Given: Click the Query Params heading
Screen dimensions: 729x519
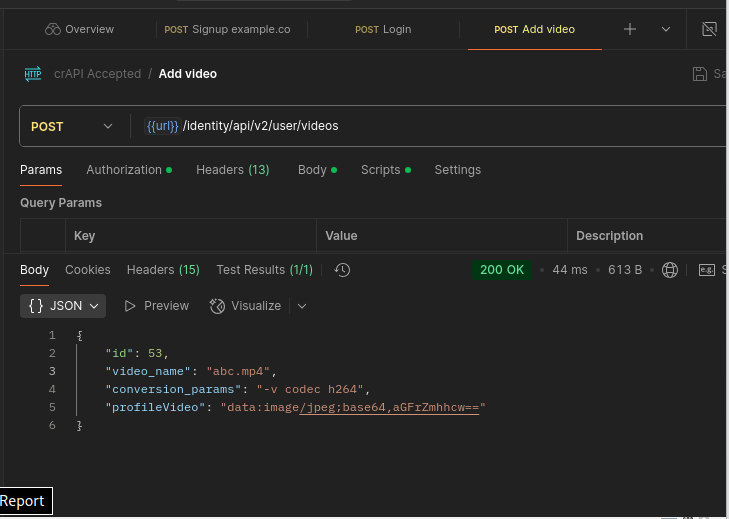Looking at the screenshot, I should (61, 203).
